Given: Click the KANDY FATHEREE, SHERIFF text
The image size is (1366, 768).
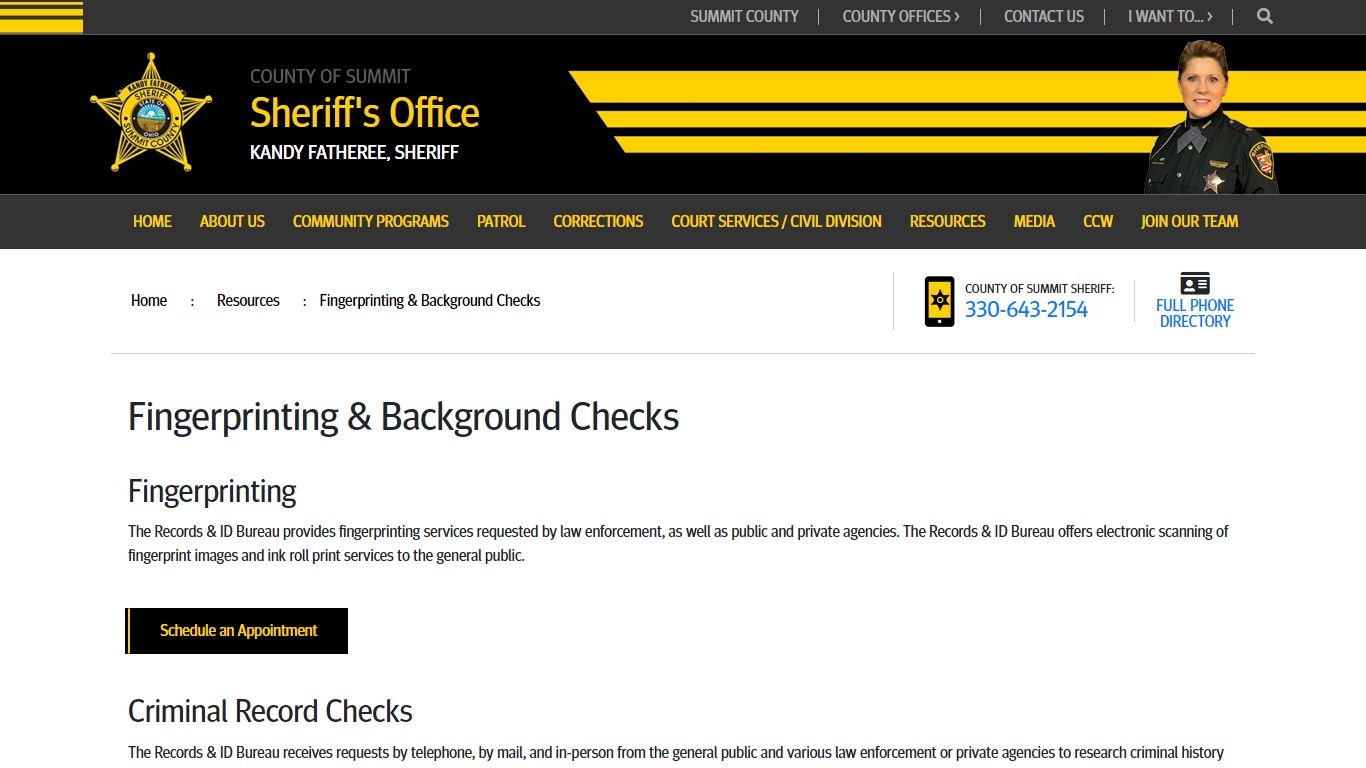Looking at the screenshot, I should pos(354,153).
